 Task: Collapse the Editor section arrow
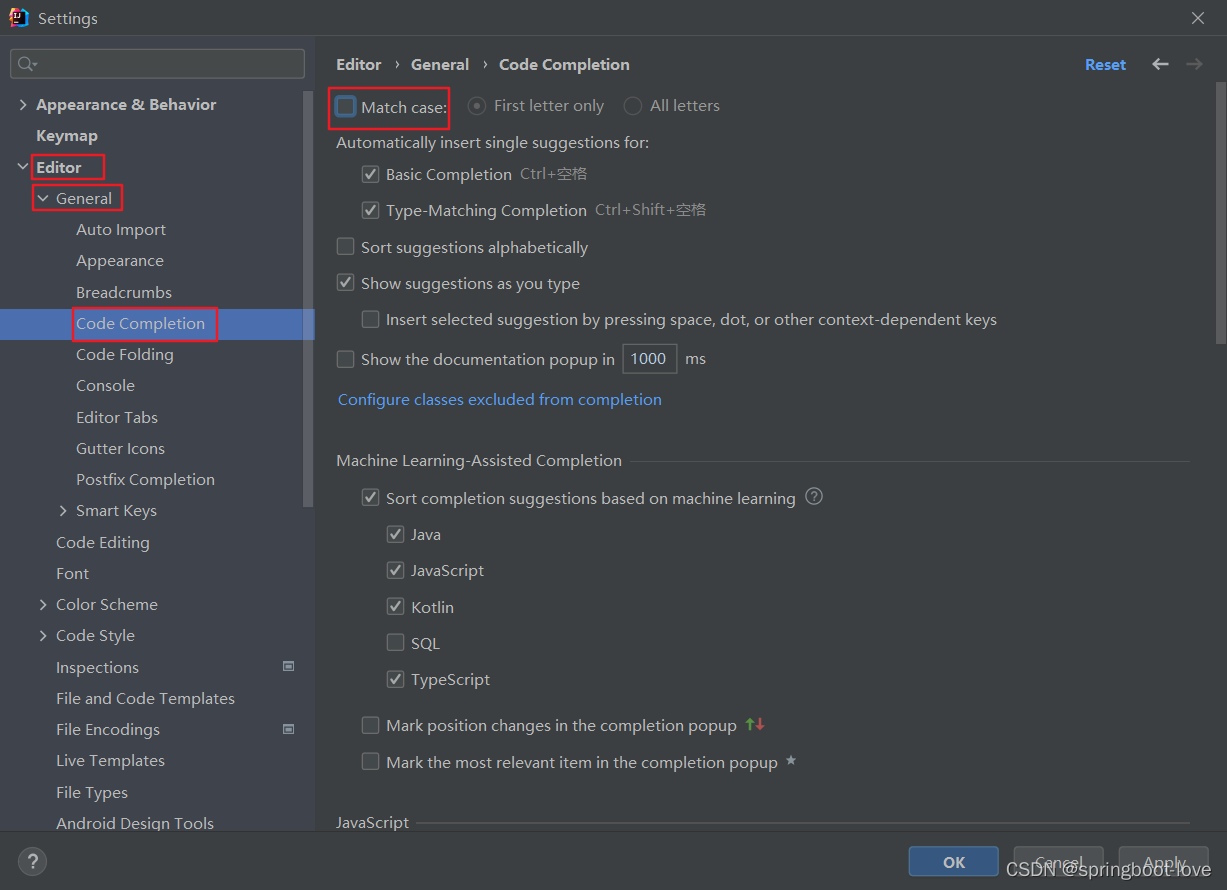pyautogui.click(x=23, y=167)
